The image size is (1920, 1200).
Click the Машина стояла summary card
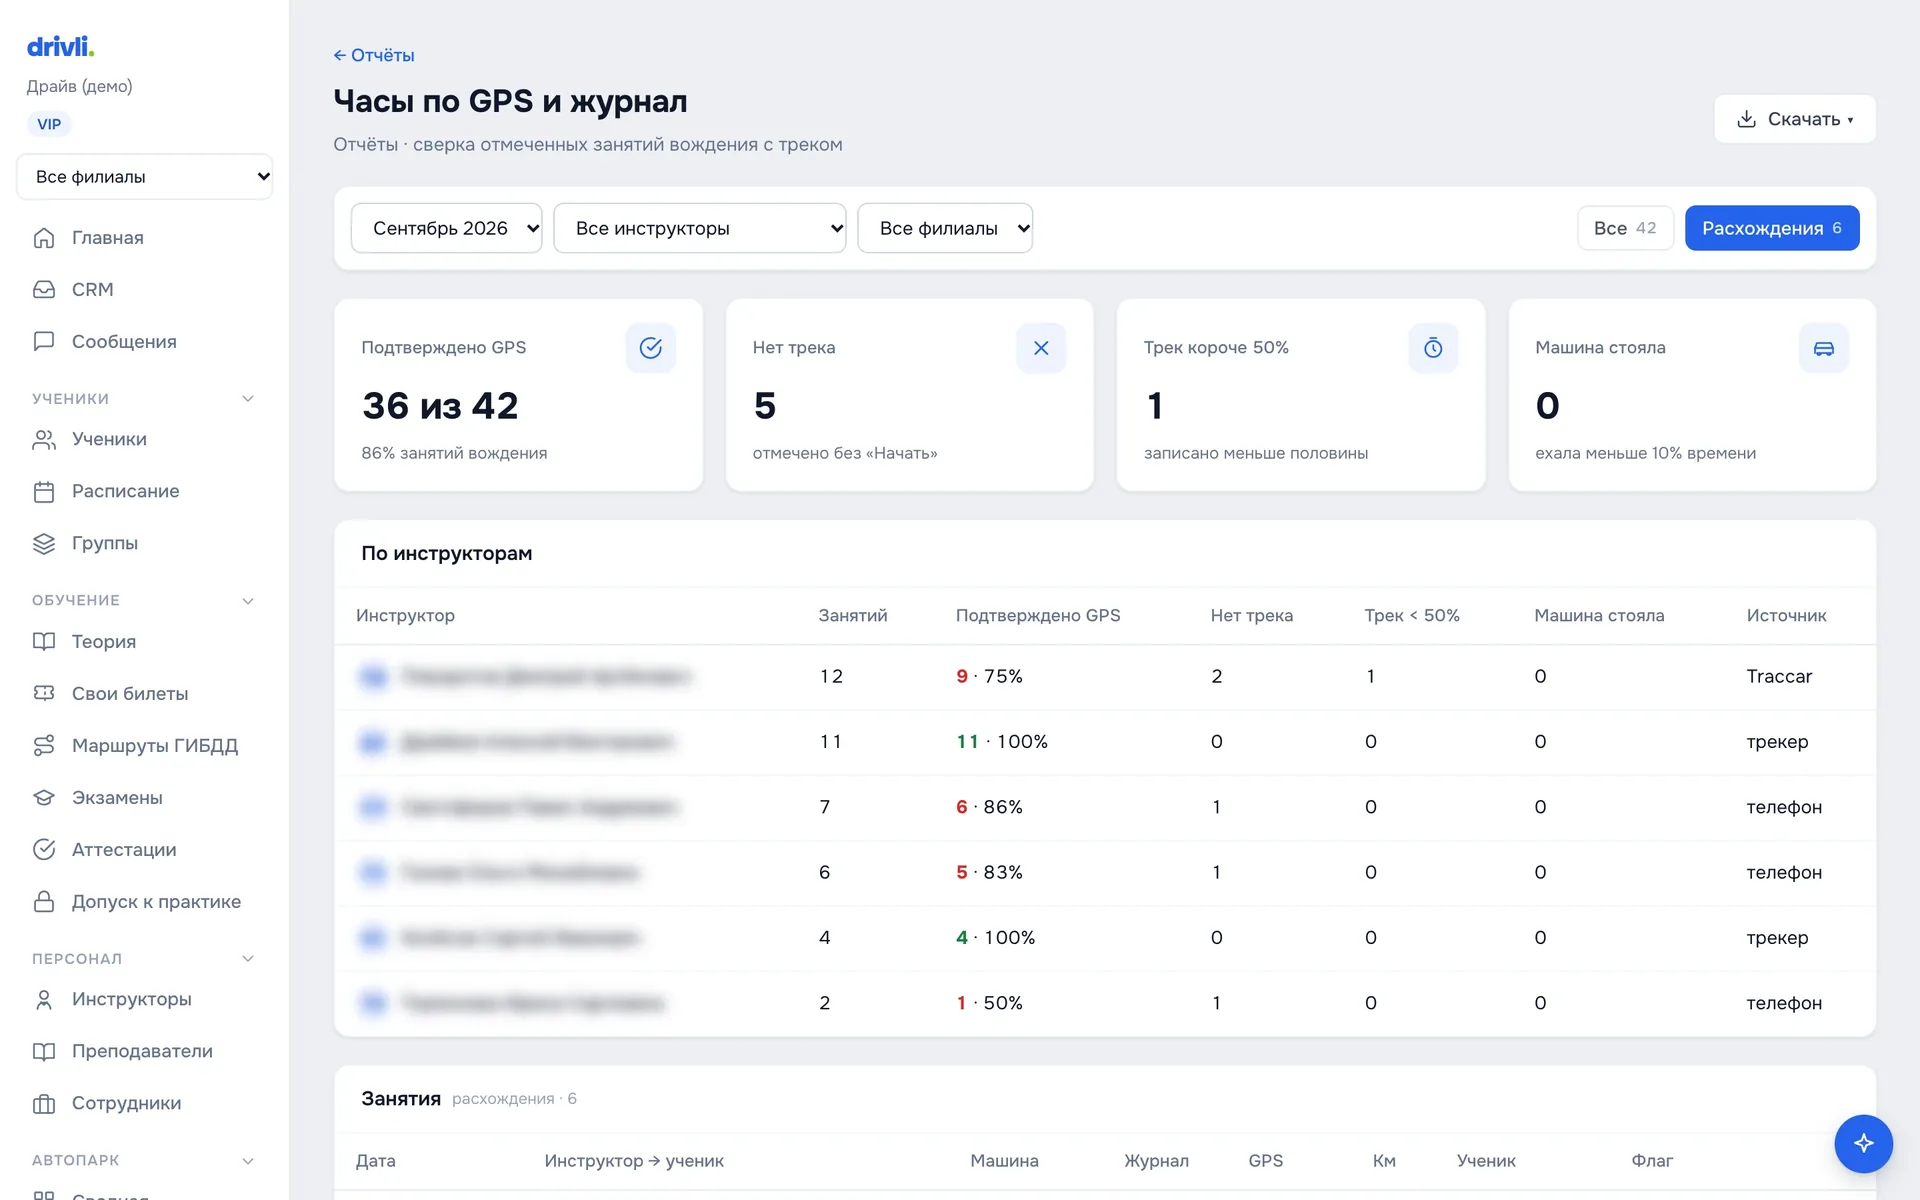pyautogui.click(x=1692, y=395)
